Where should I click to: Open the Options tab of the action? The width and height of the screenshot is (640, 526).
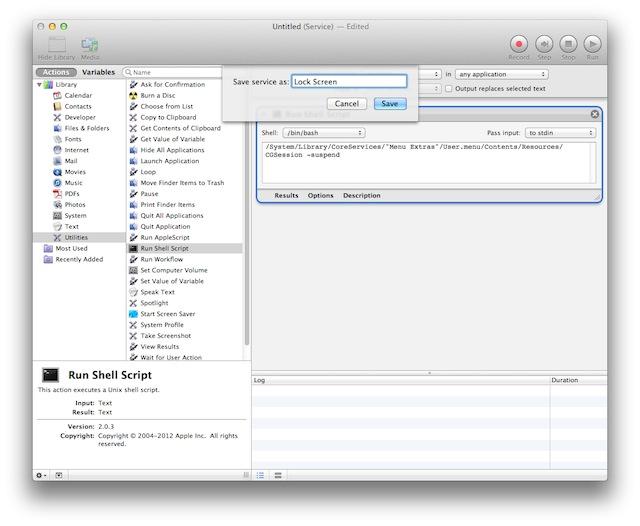320,196
